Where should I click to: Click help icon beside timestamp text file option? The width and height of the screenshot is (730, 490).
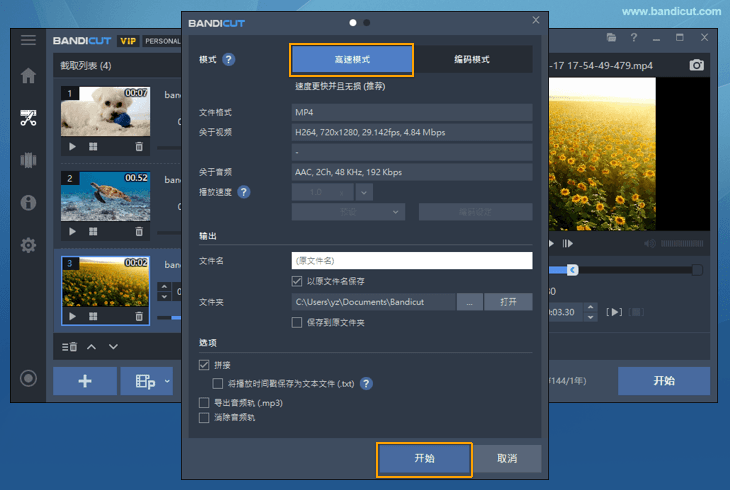pos(366,383)
